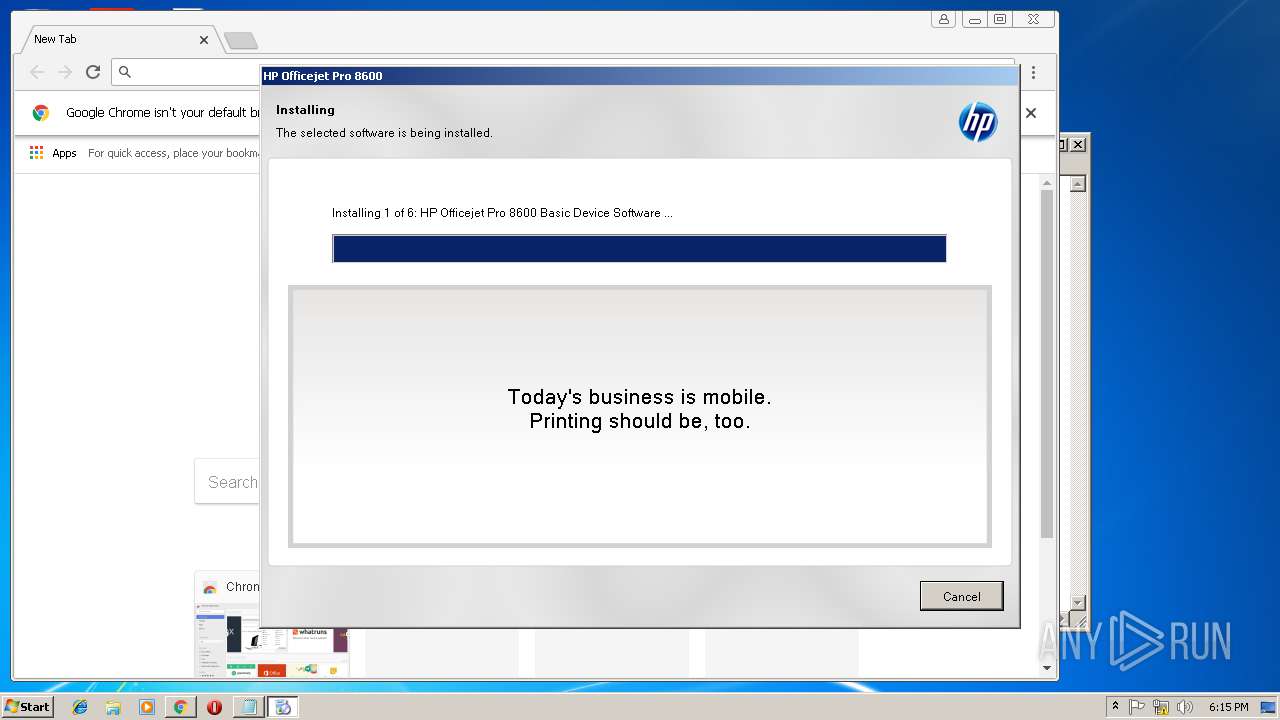Reload the page in Chrome
This screenshot has width=1280, height=720.
coord(93,72)
